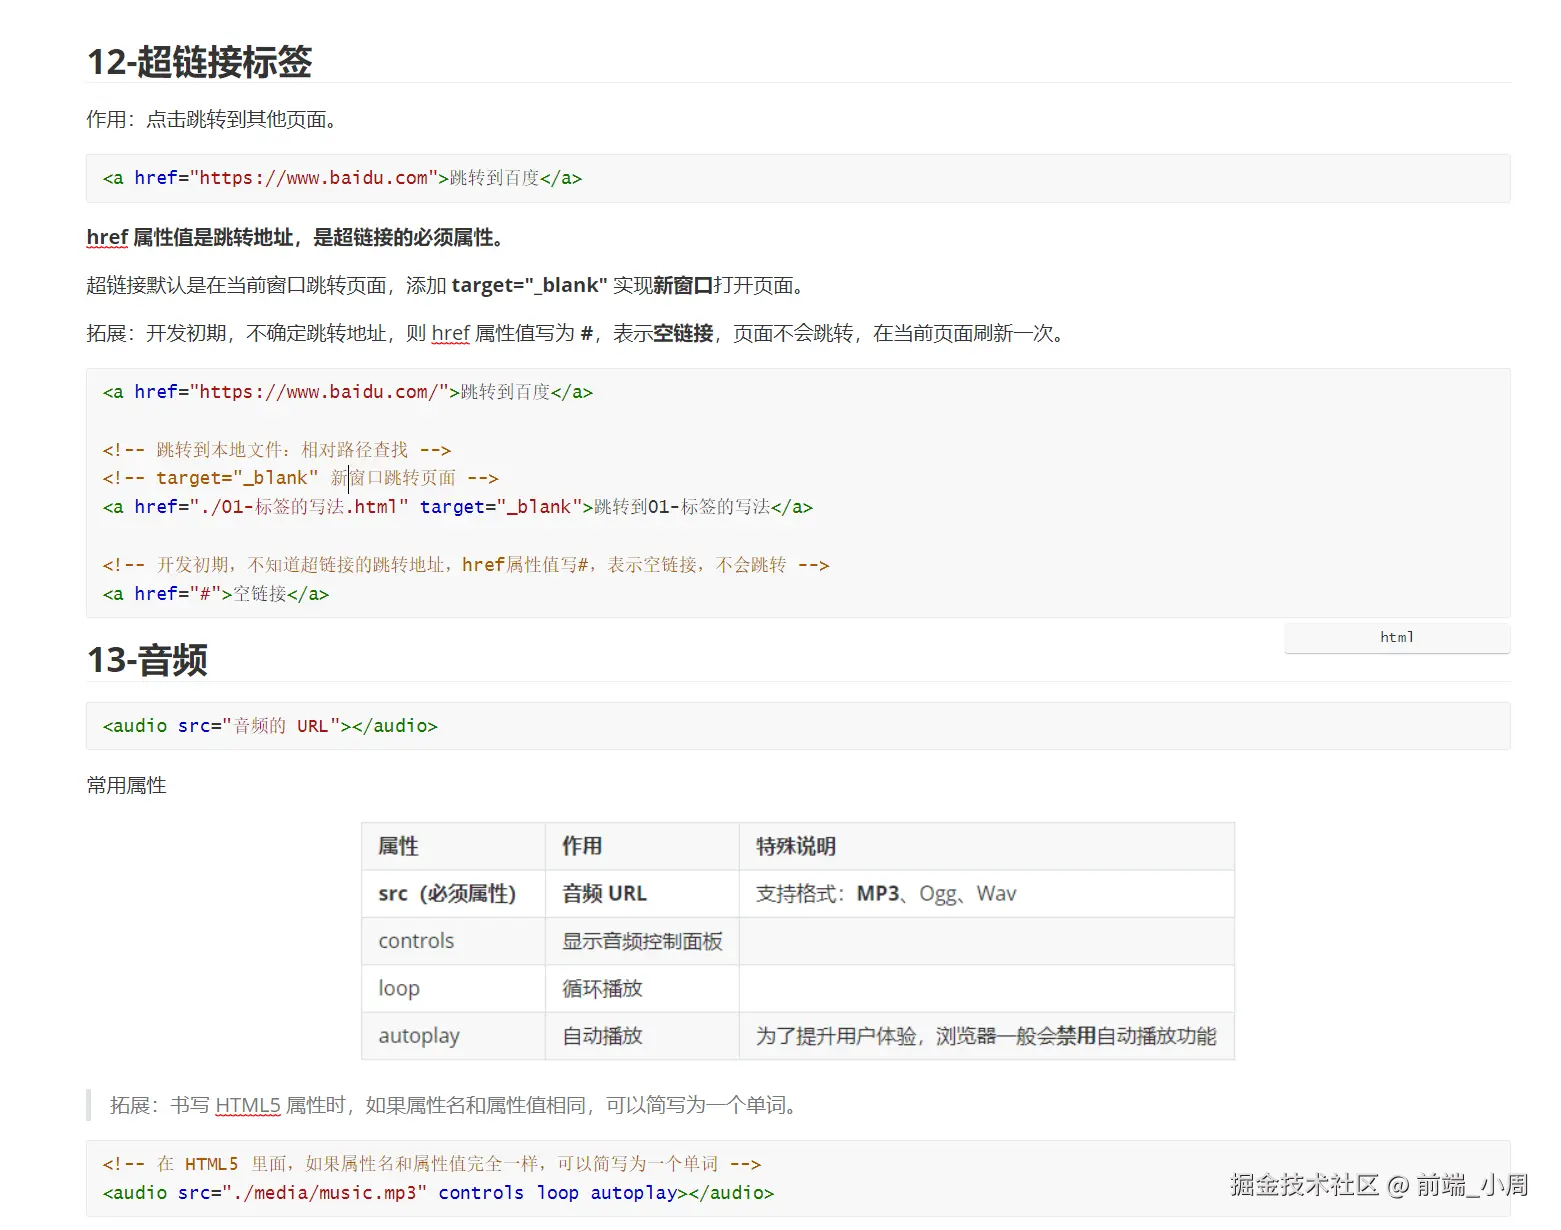The image size is (1561, 1230).
Task: Click the '12-超链接标签' heading
Action: [199, 62]
